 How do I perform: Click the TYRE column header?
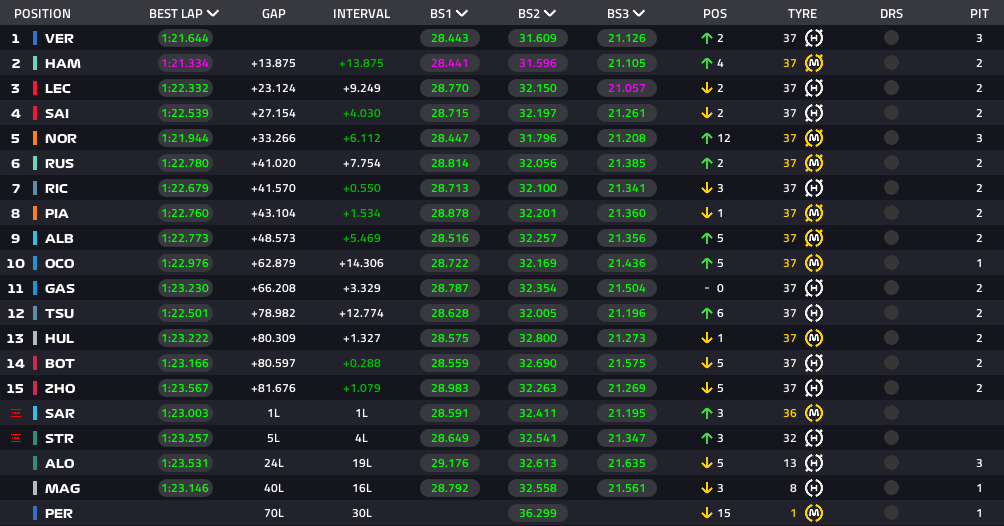coord(802,13)
